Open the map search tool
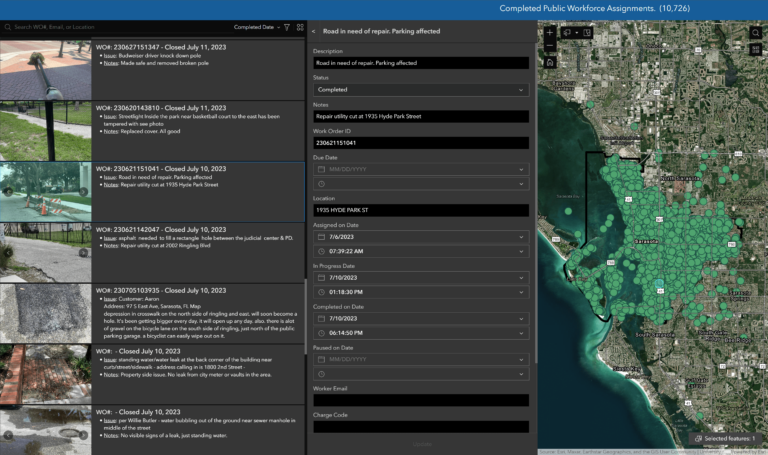 point(757,33)
